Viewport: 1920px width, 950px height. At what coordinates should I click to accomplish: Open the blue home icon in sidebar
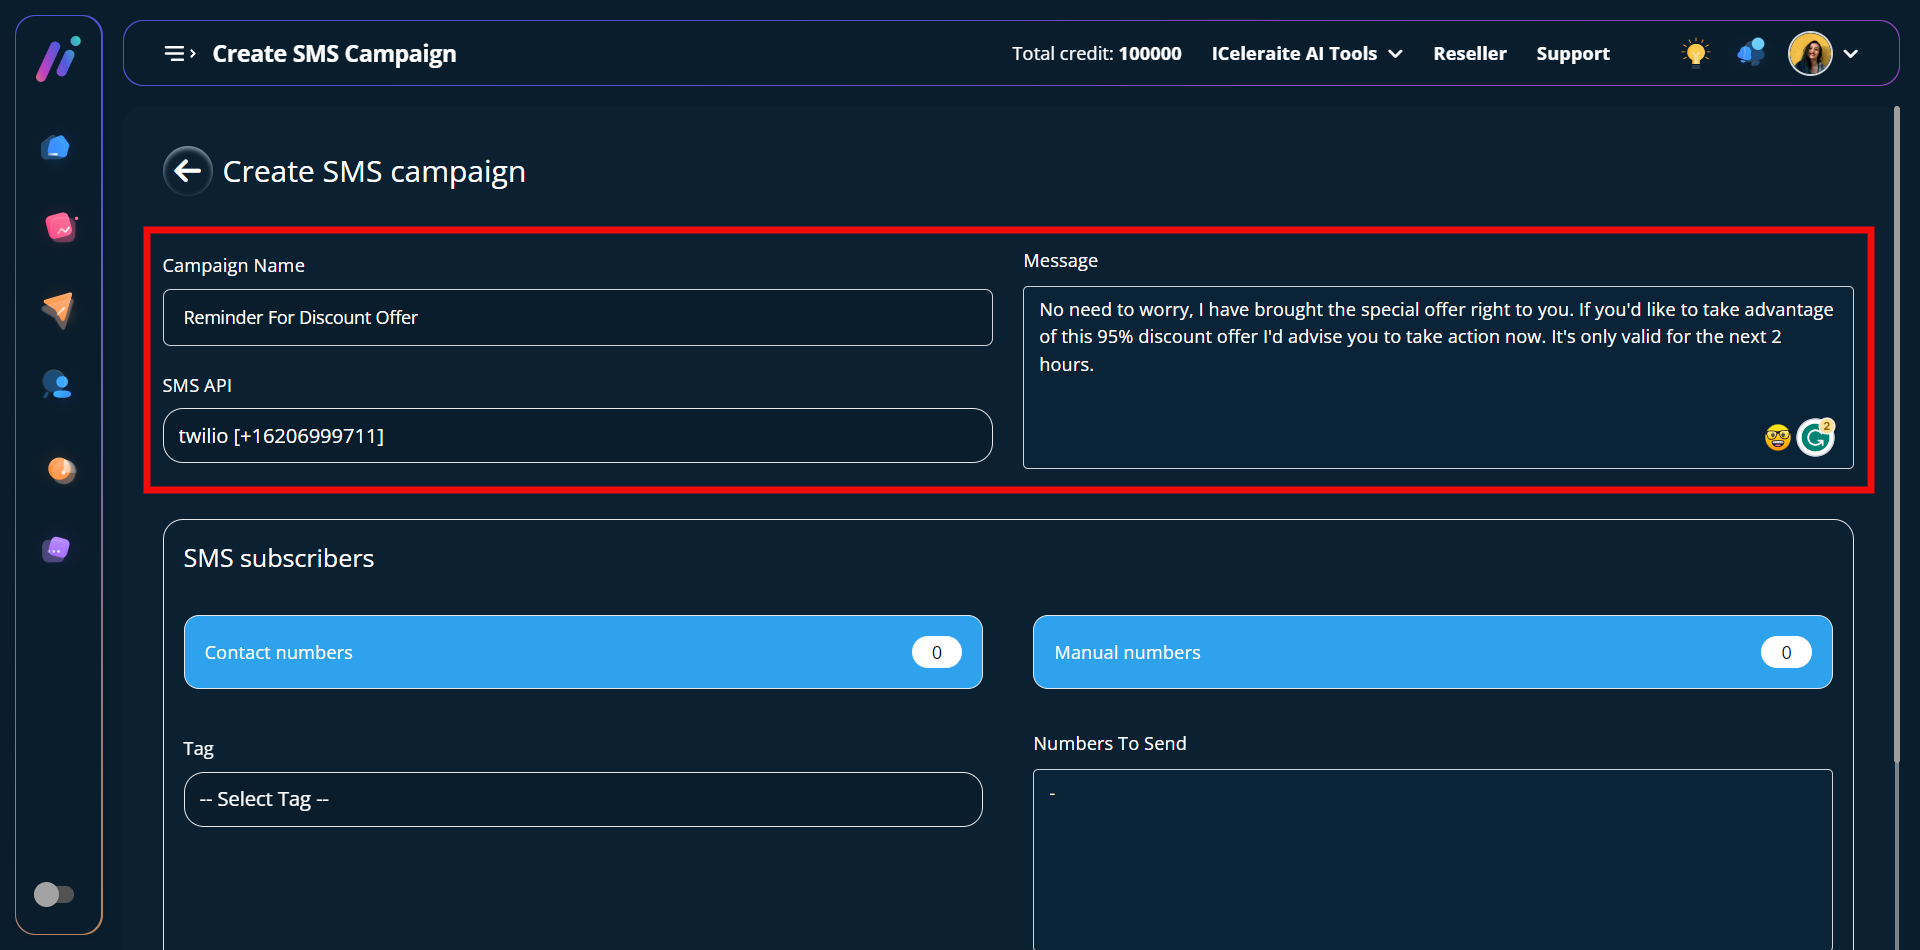56,148
